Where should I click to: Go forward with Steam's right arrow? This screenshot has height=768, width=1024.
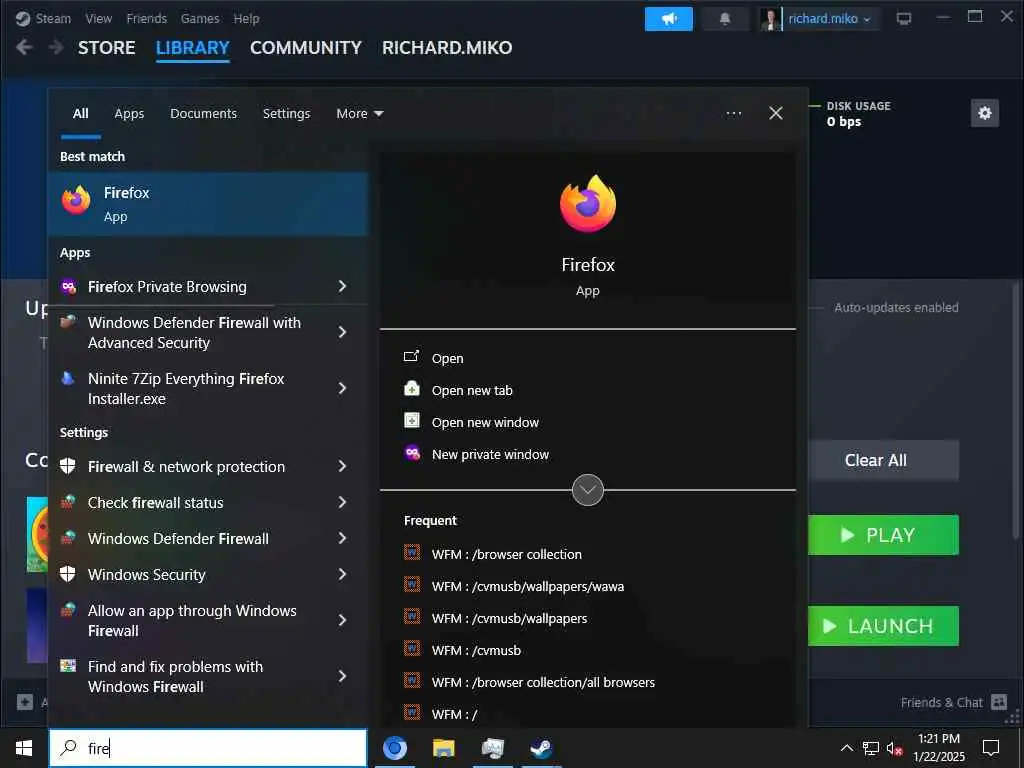(56, 47)
